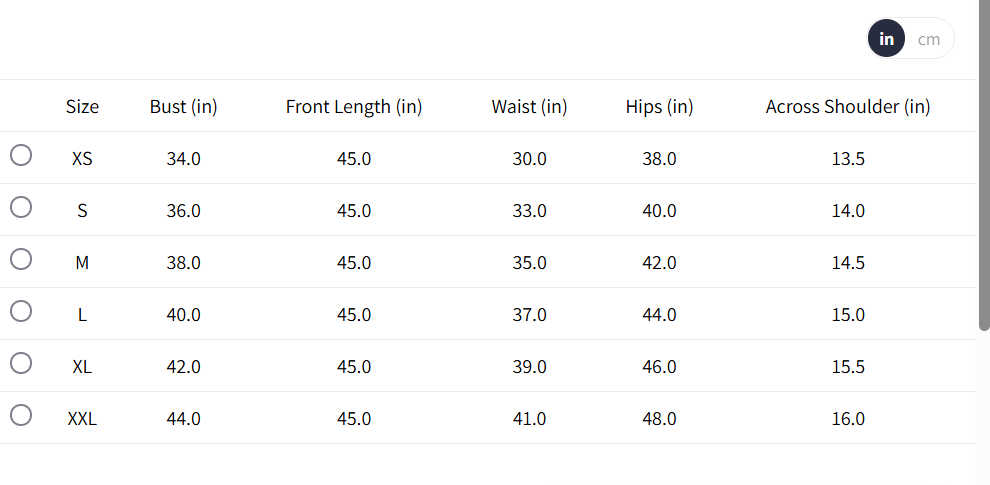The width and height of the screenshot is (990, 485).
Task: Click the Waist (in) column header
Action: pos(529,106)
